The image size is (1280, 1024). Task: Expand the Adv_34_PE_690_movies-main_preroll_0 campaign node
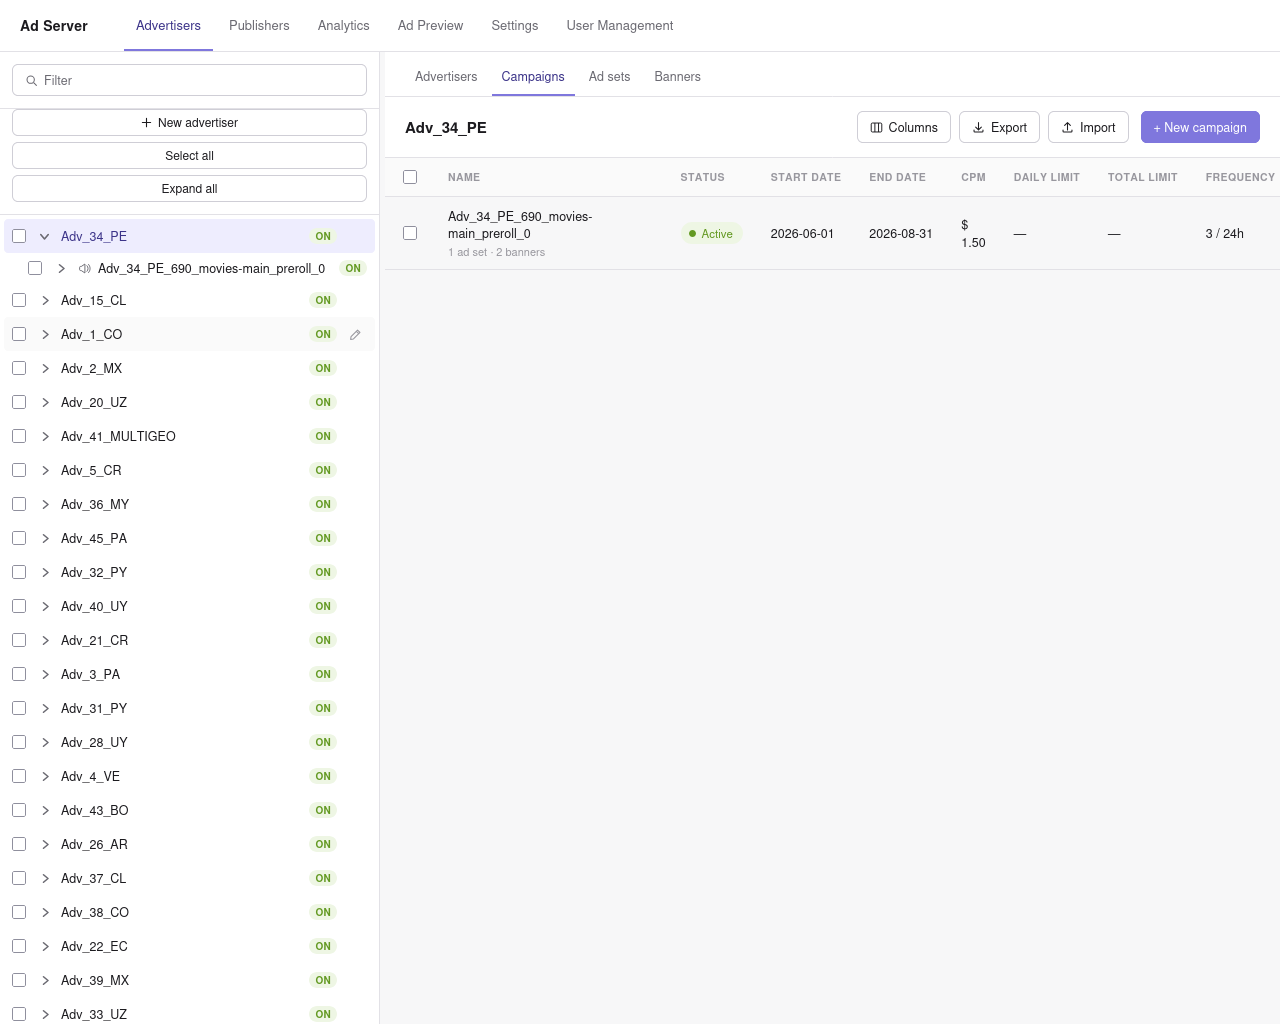(61, 269)
